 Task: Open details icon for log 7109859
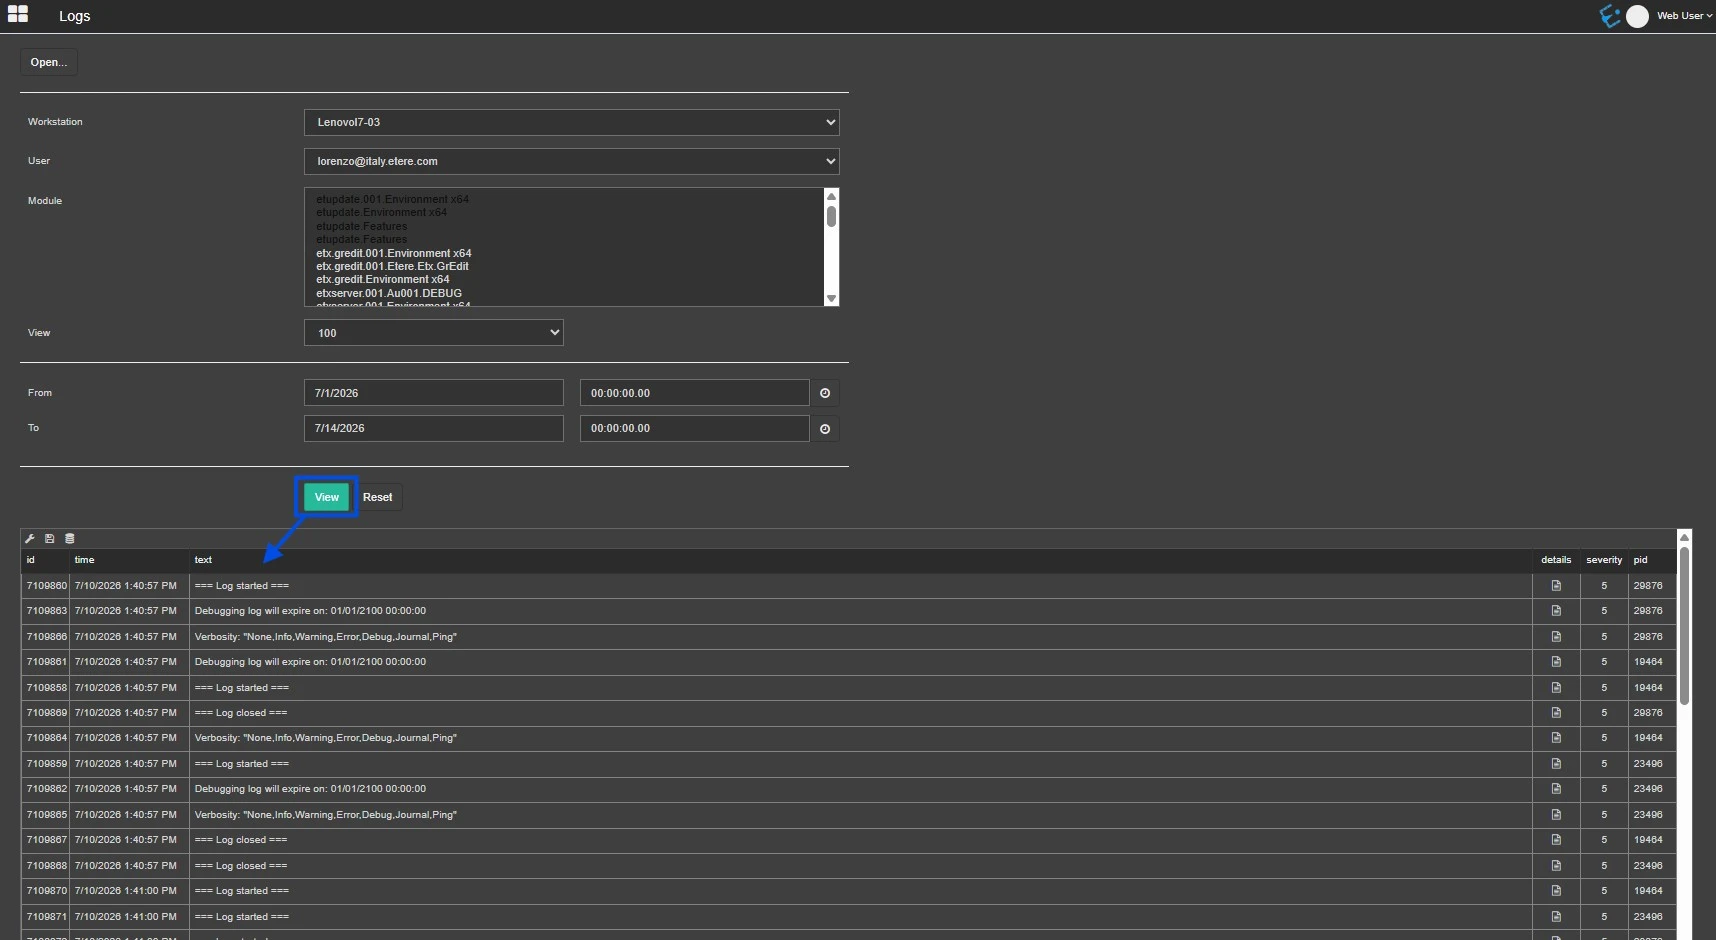click(1556, 764)
